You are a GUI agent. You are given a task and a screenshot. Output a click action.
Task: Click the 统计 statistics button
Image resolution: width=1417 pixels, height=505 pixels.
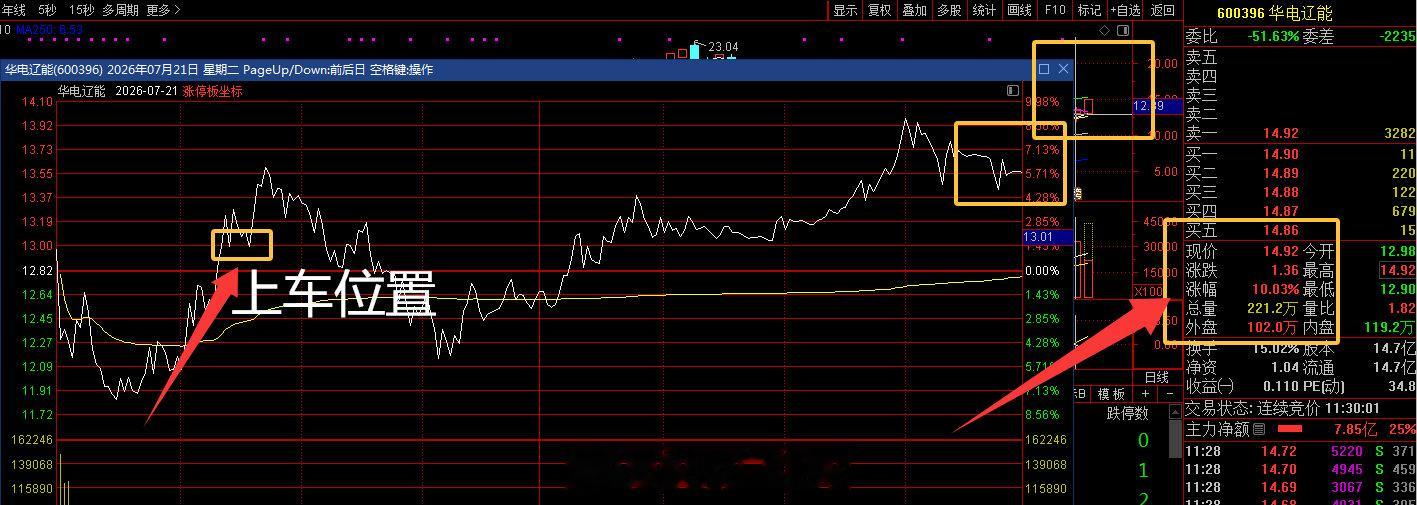[984, 10]
